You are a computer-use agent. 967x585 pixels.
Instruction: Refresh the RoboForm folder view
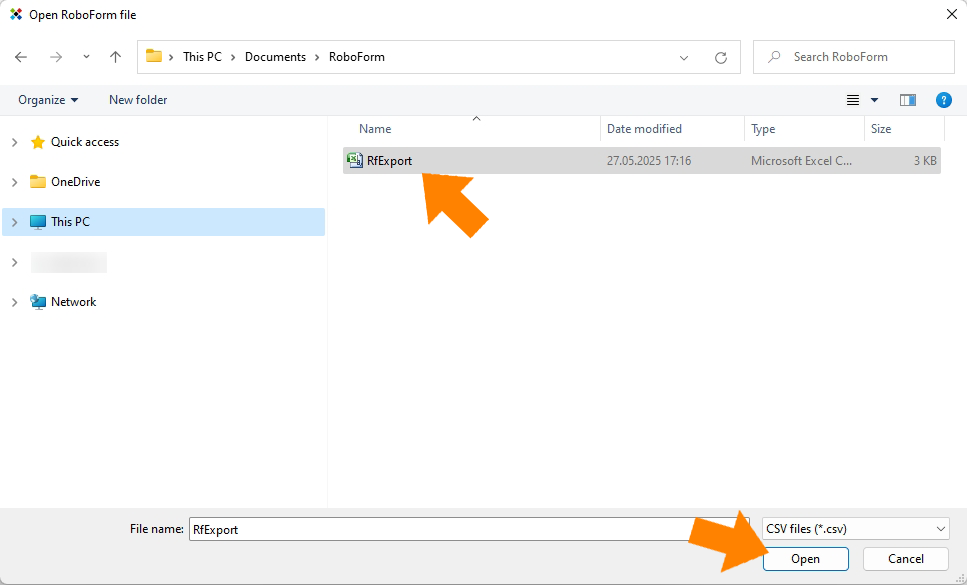(720, 57)
